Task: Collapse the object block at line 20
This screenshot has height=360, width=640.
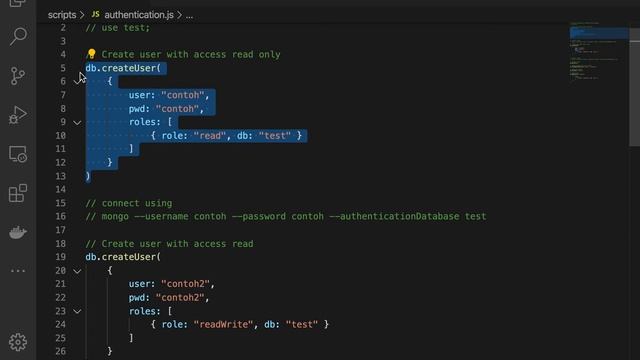Action: click(x=77, y=271)
